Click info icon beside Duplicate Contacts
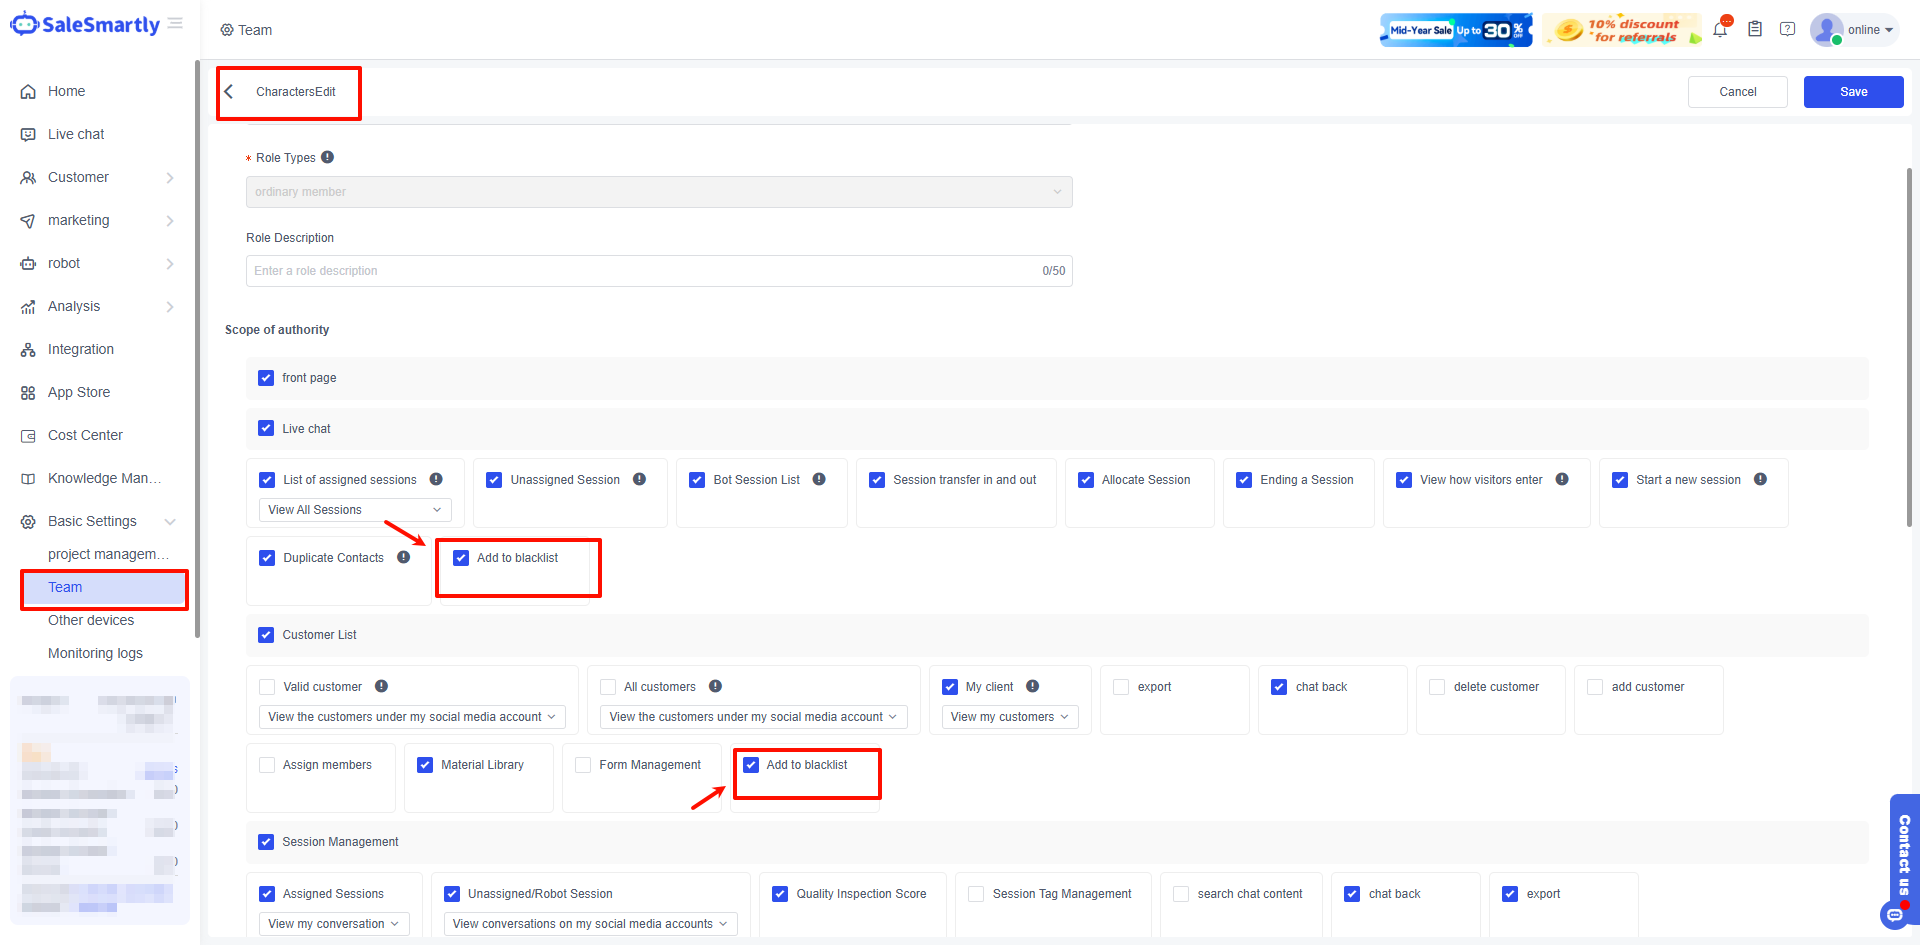 point(404,558)
